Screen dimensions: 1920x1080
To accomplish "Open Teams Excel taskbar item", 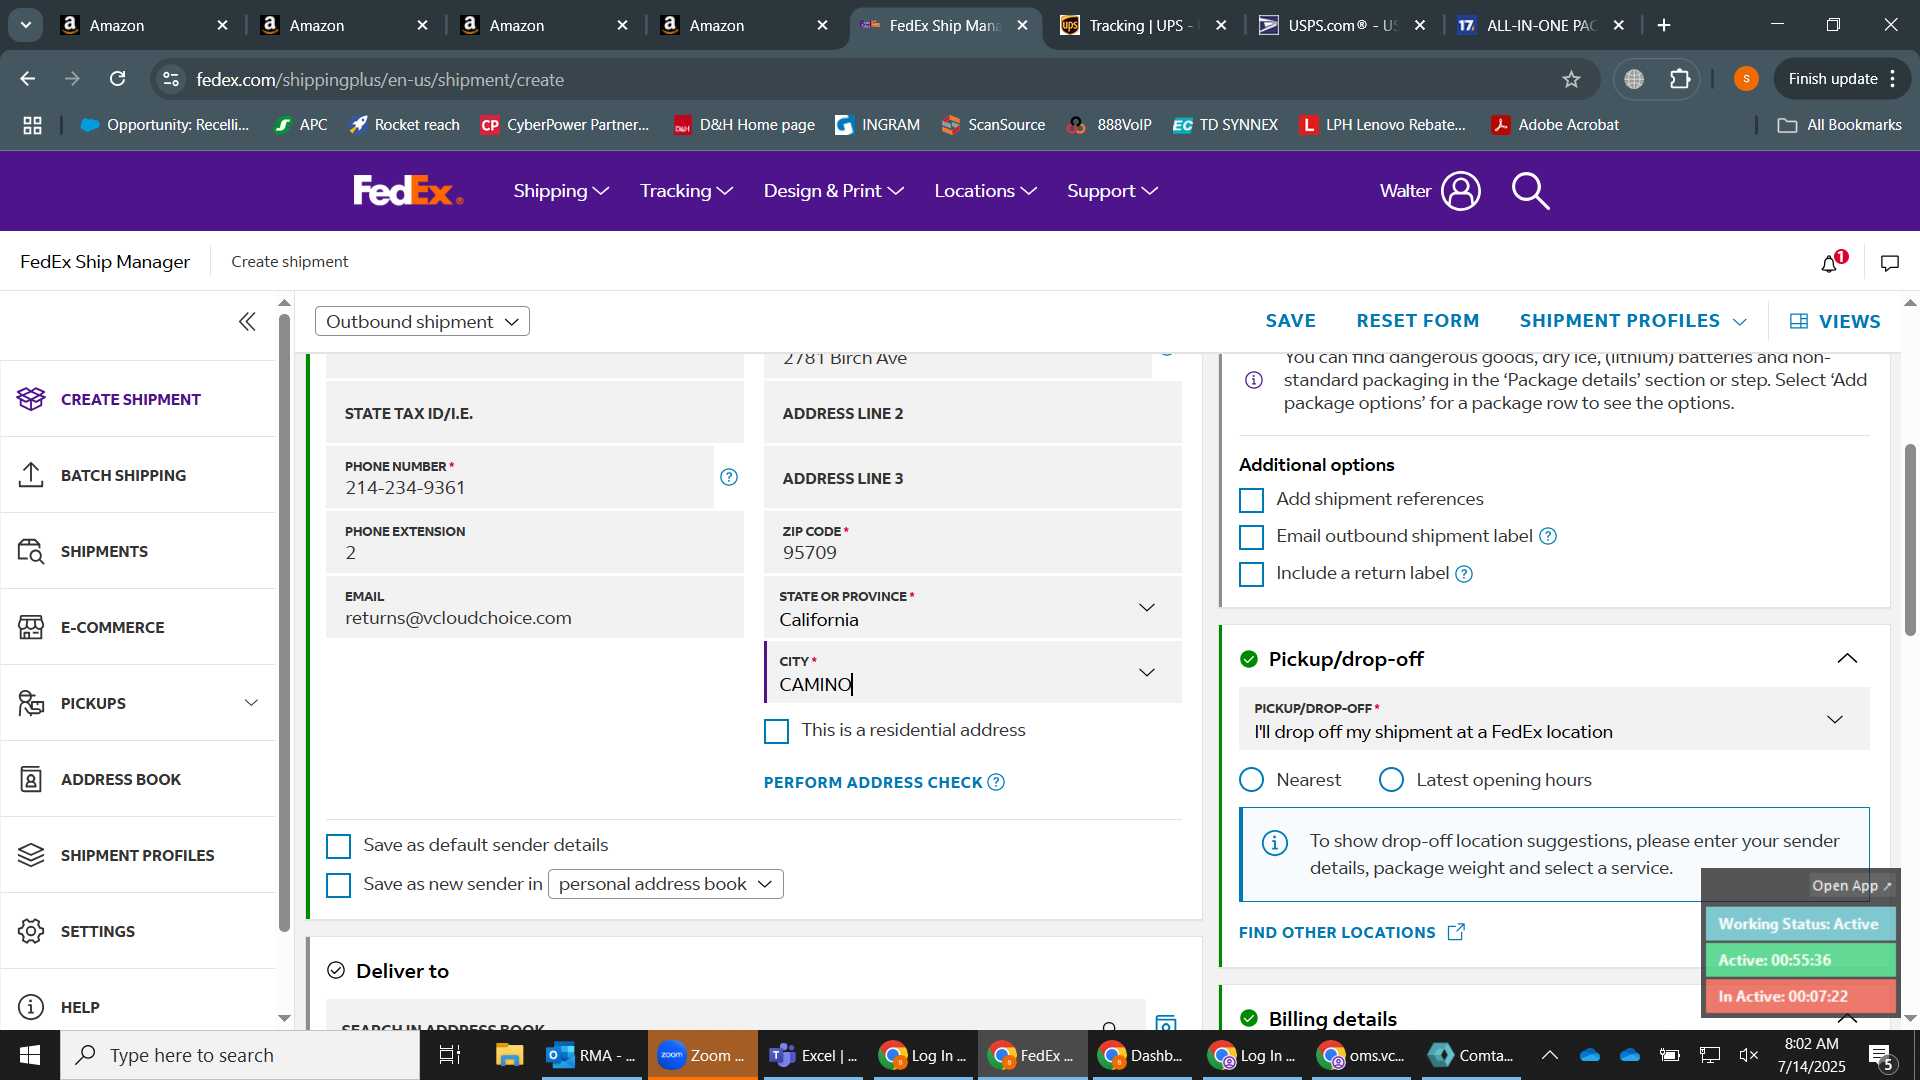I will [x=814, y=1055].
